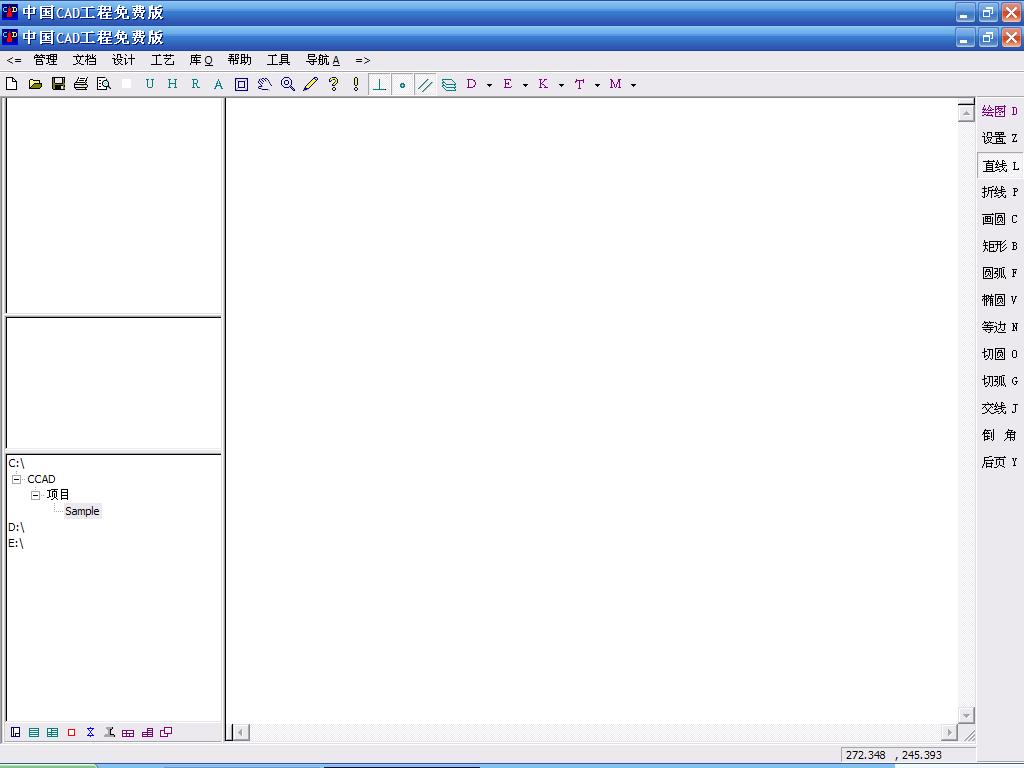Screen dimensions: 1024x768
Task: Click the red square icon
Action: 72,732
